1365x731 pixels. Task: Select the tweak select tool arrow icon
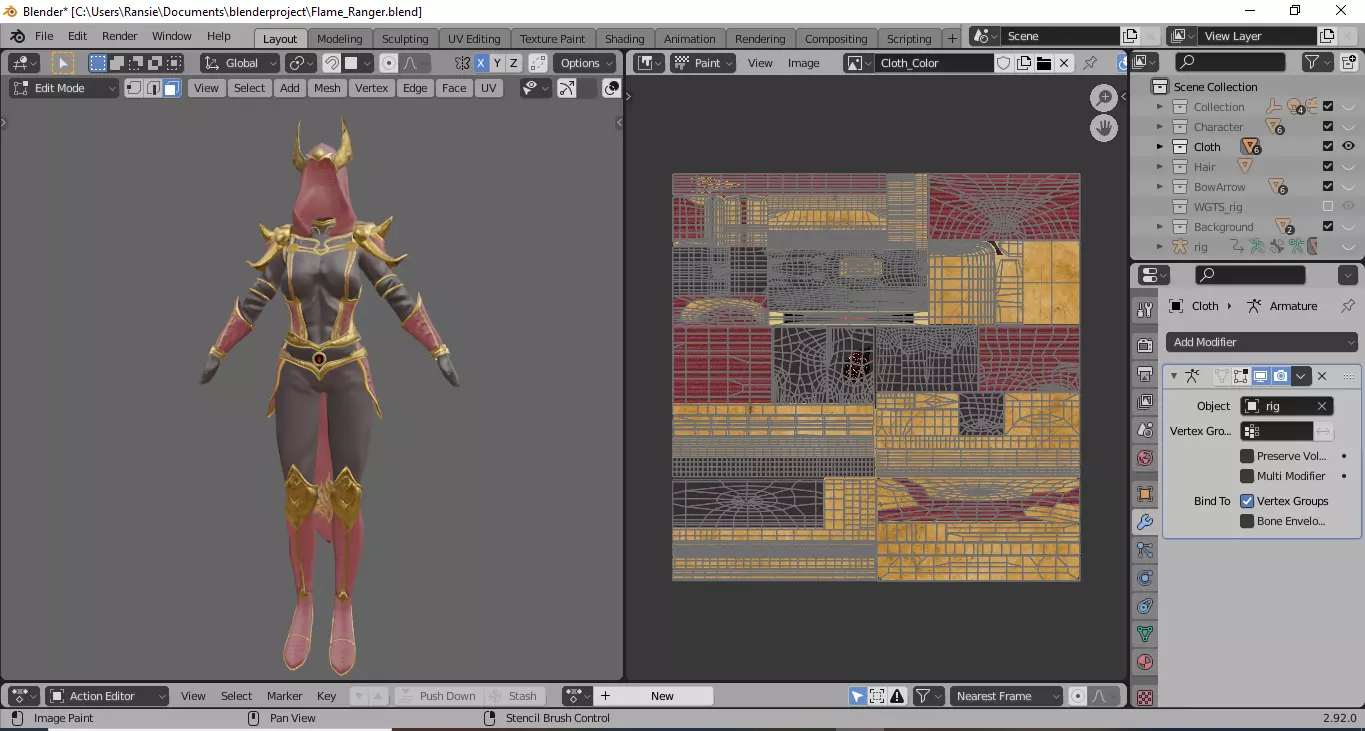click(63, 63)
